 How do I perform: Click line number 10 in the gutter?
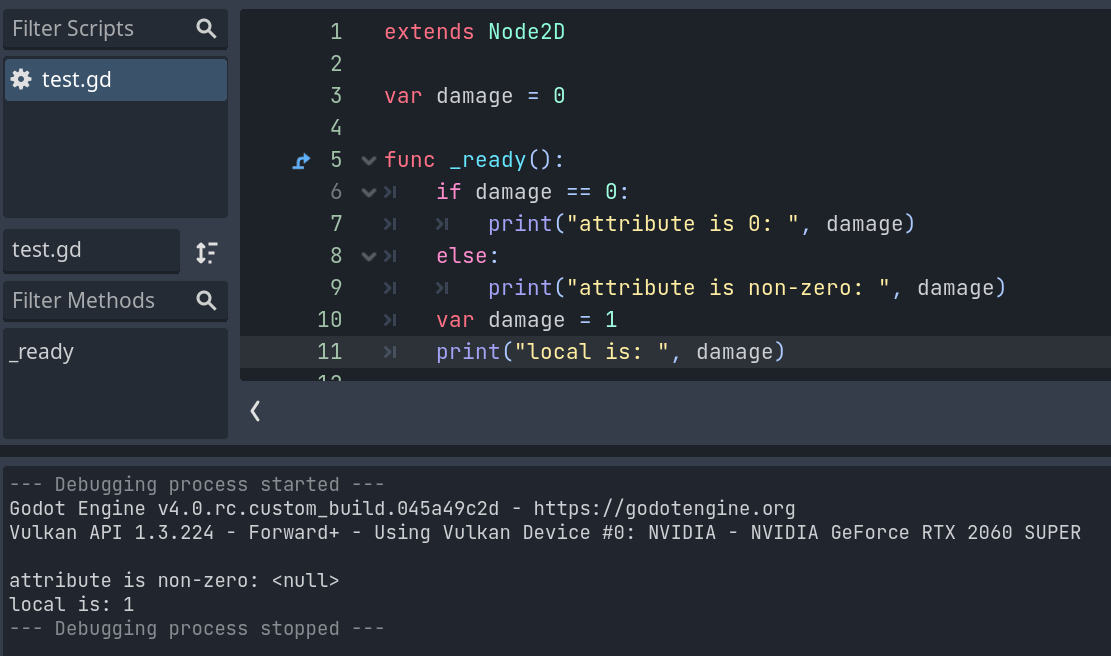tap(329, 319)
